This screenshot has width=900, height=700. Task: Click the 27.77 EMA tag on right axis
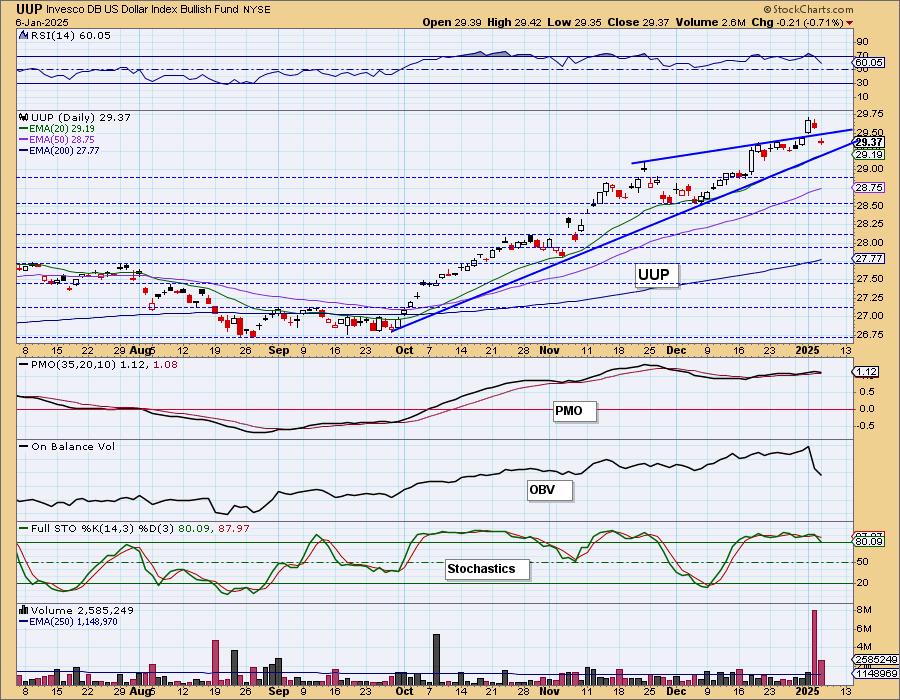click(x=870, y=259)
